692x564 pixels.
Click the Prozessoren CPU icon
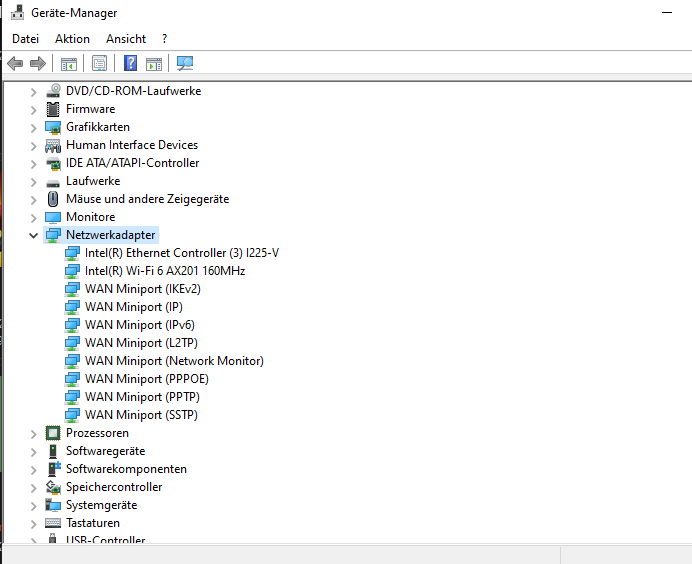[x=53, y=433]
